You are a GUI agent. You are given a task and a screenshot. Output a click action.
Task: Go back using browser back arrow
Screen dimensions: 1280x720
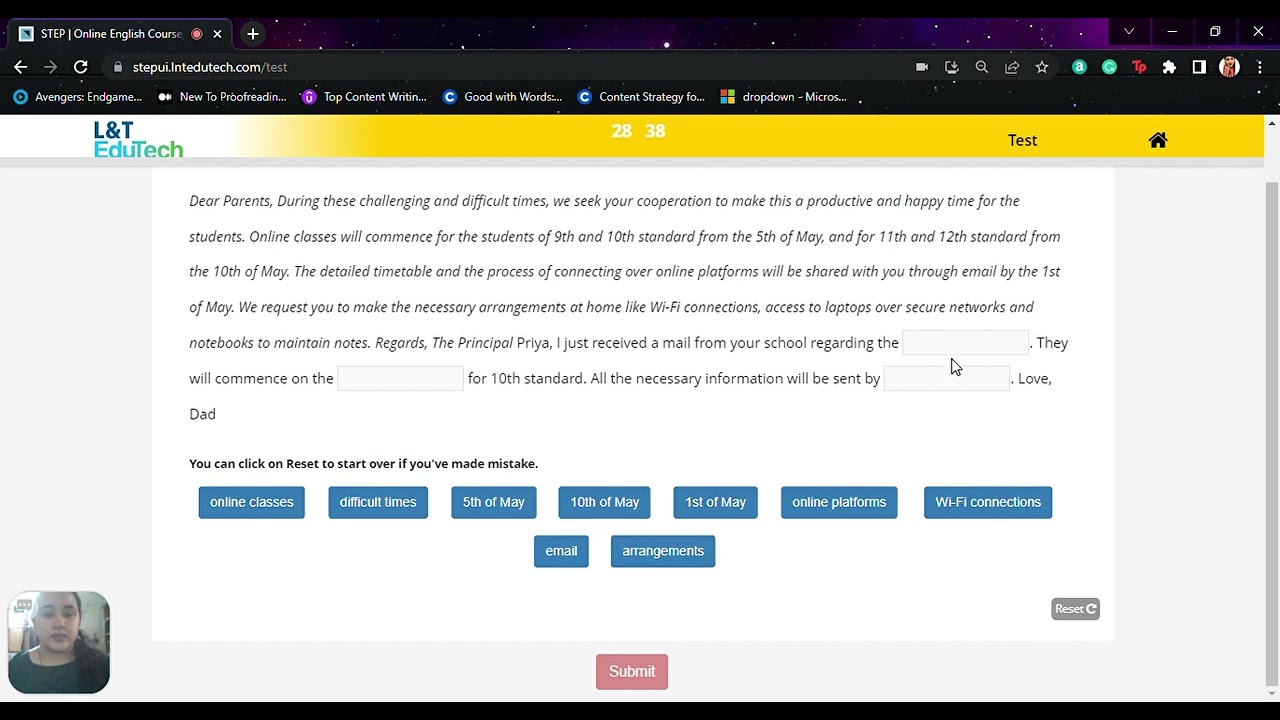pos(20,67)
